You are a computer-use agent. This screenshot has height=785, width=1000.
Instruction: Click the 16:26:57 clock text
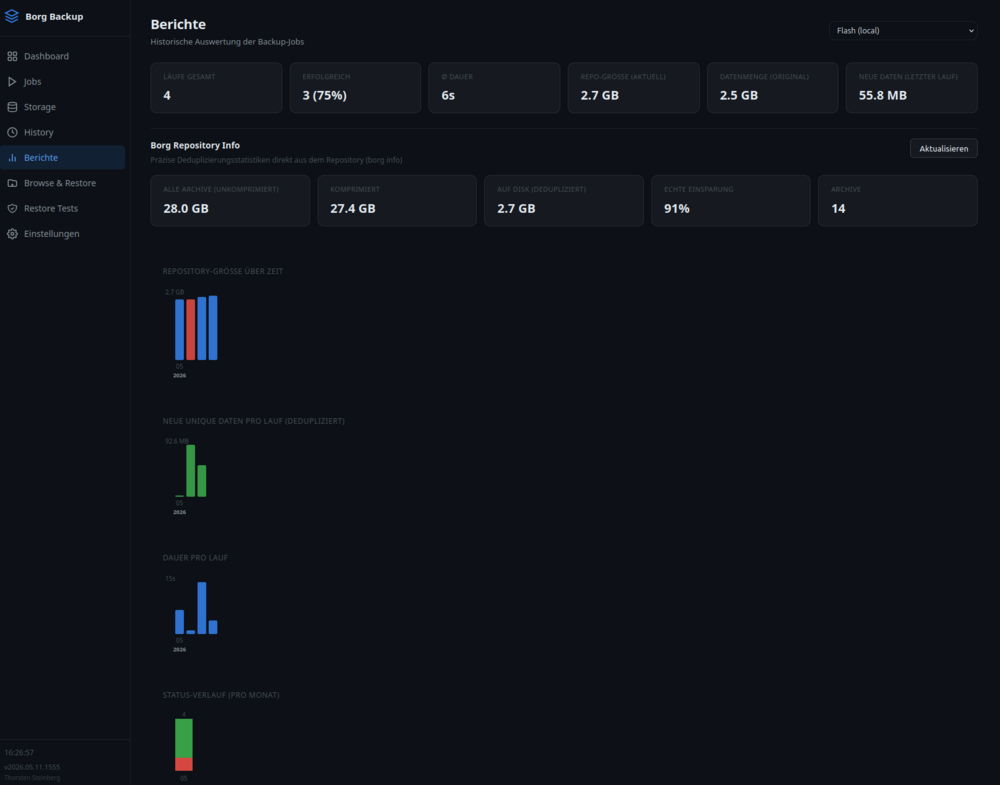click(x=19, y=752)
